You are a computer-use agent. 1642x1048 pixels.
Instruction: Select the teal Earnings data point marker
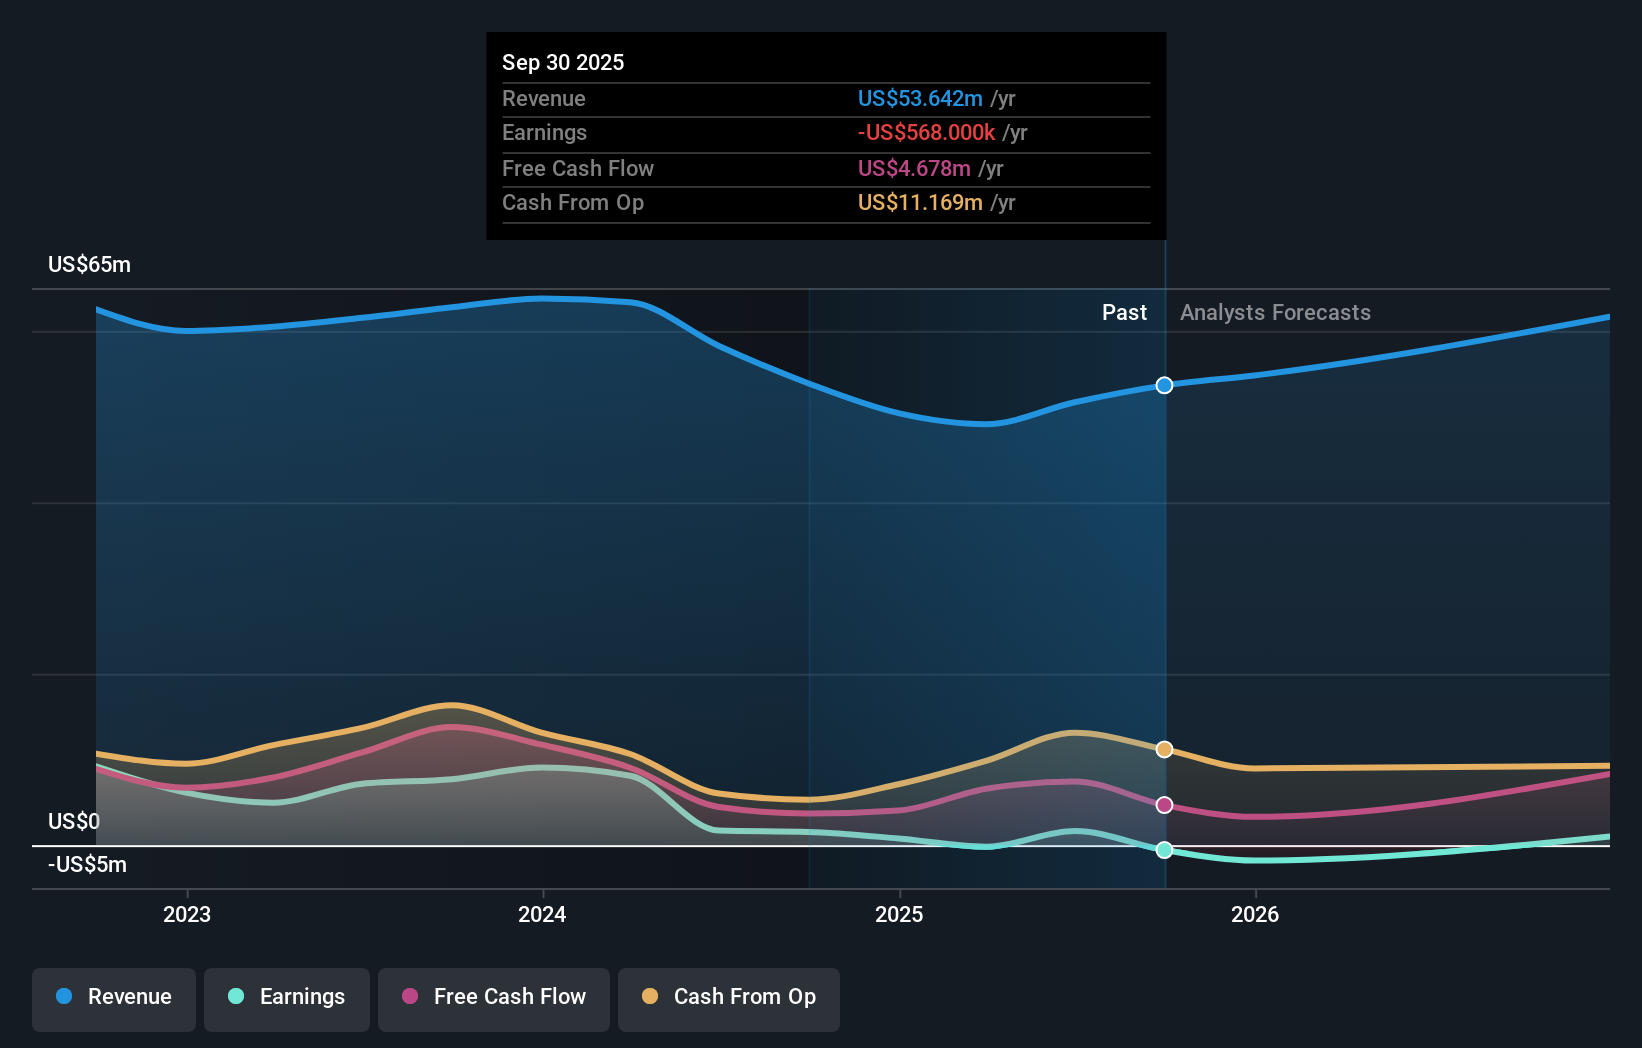(1164, 850)
